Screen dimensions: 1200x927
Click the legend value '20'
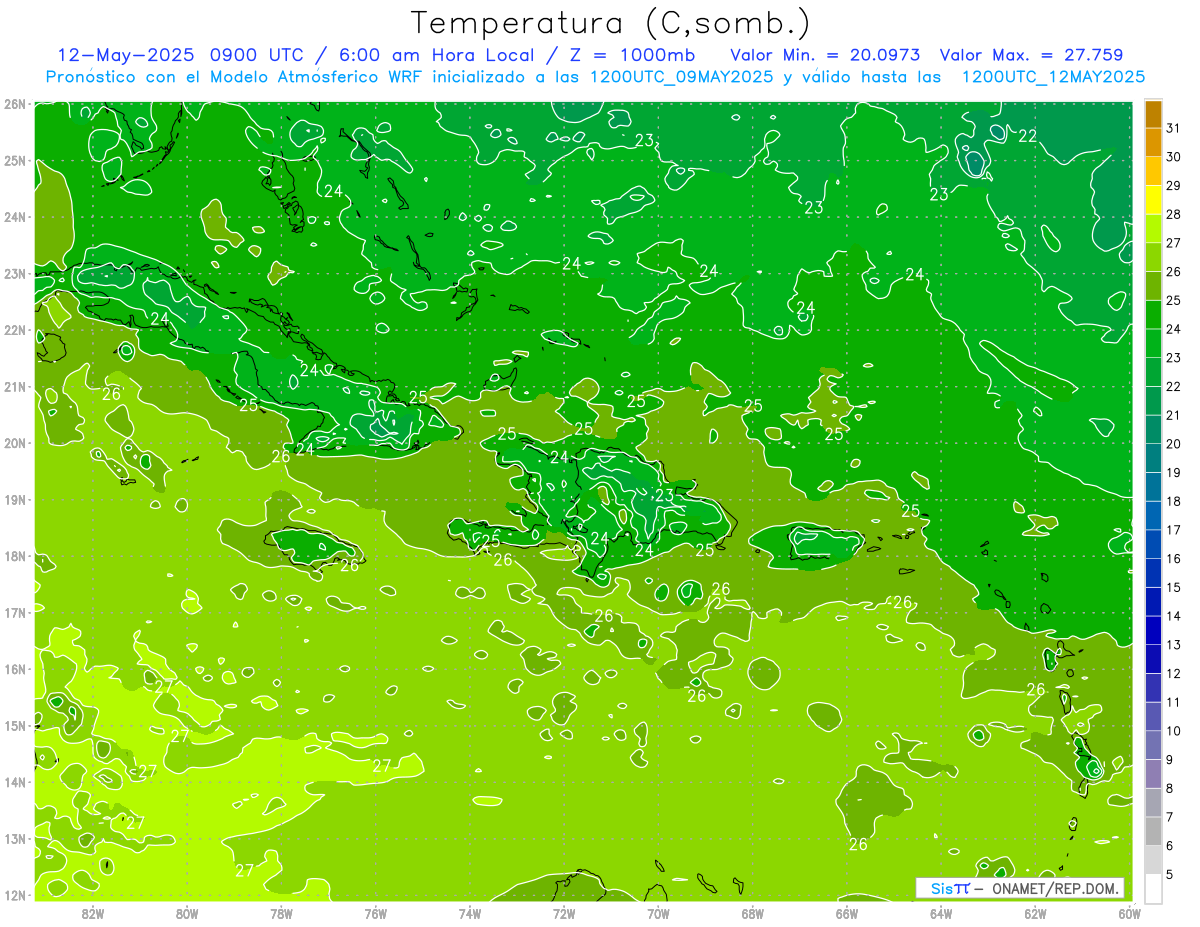pos(1174,444)
